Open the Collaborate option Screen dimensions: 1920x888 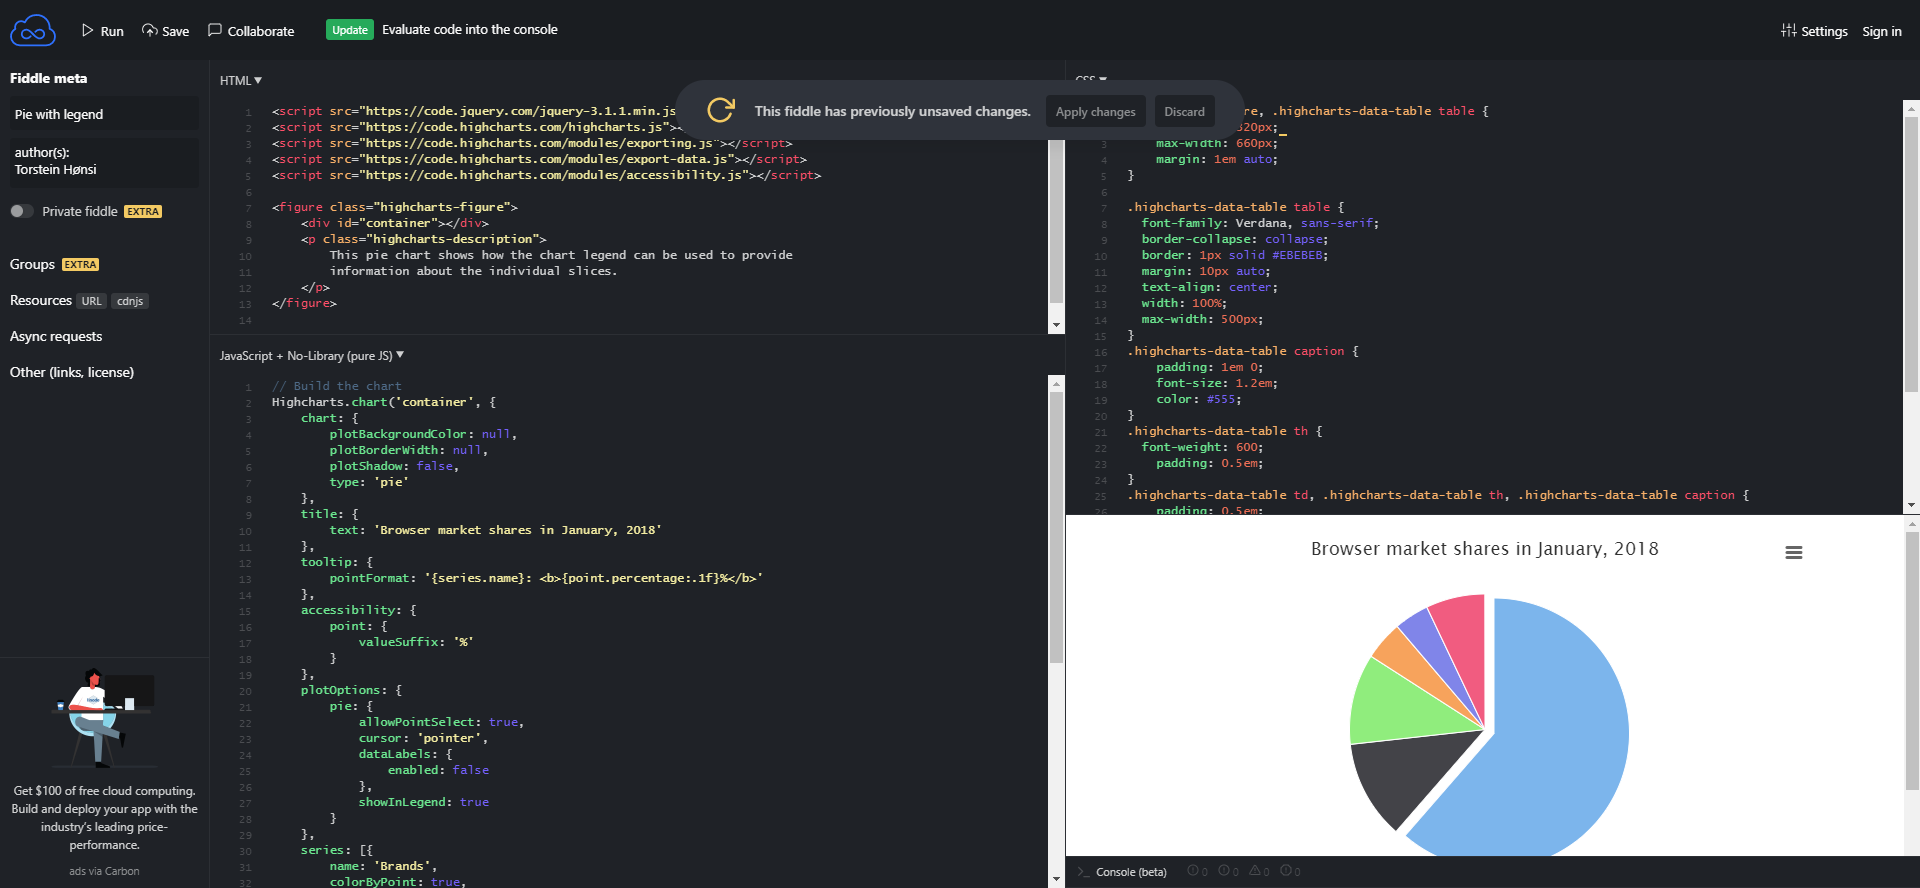pyautogui.click(x=251, y=31)
